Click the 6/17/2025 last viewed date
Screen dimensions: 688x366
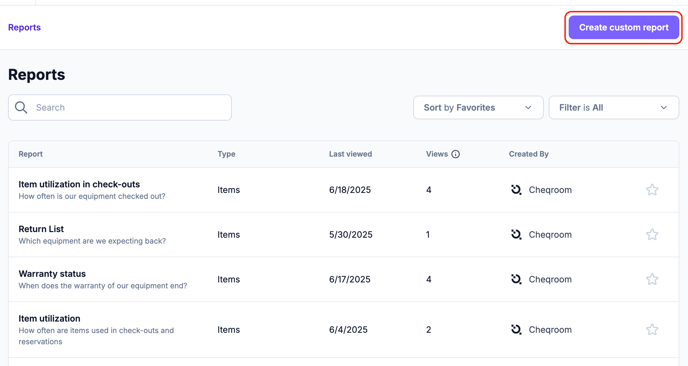point(350,280)
